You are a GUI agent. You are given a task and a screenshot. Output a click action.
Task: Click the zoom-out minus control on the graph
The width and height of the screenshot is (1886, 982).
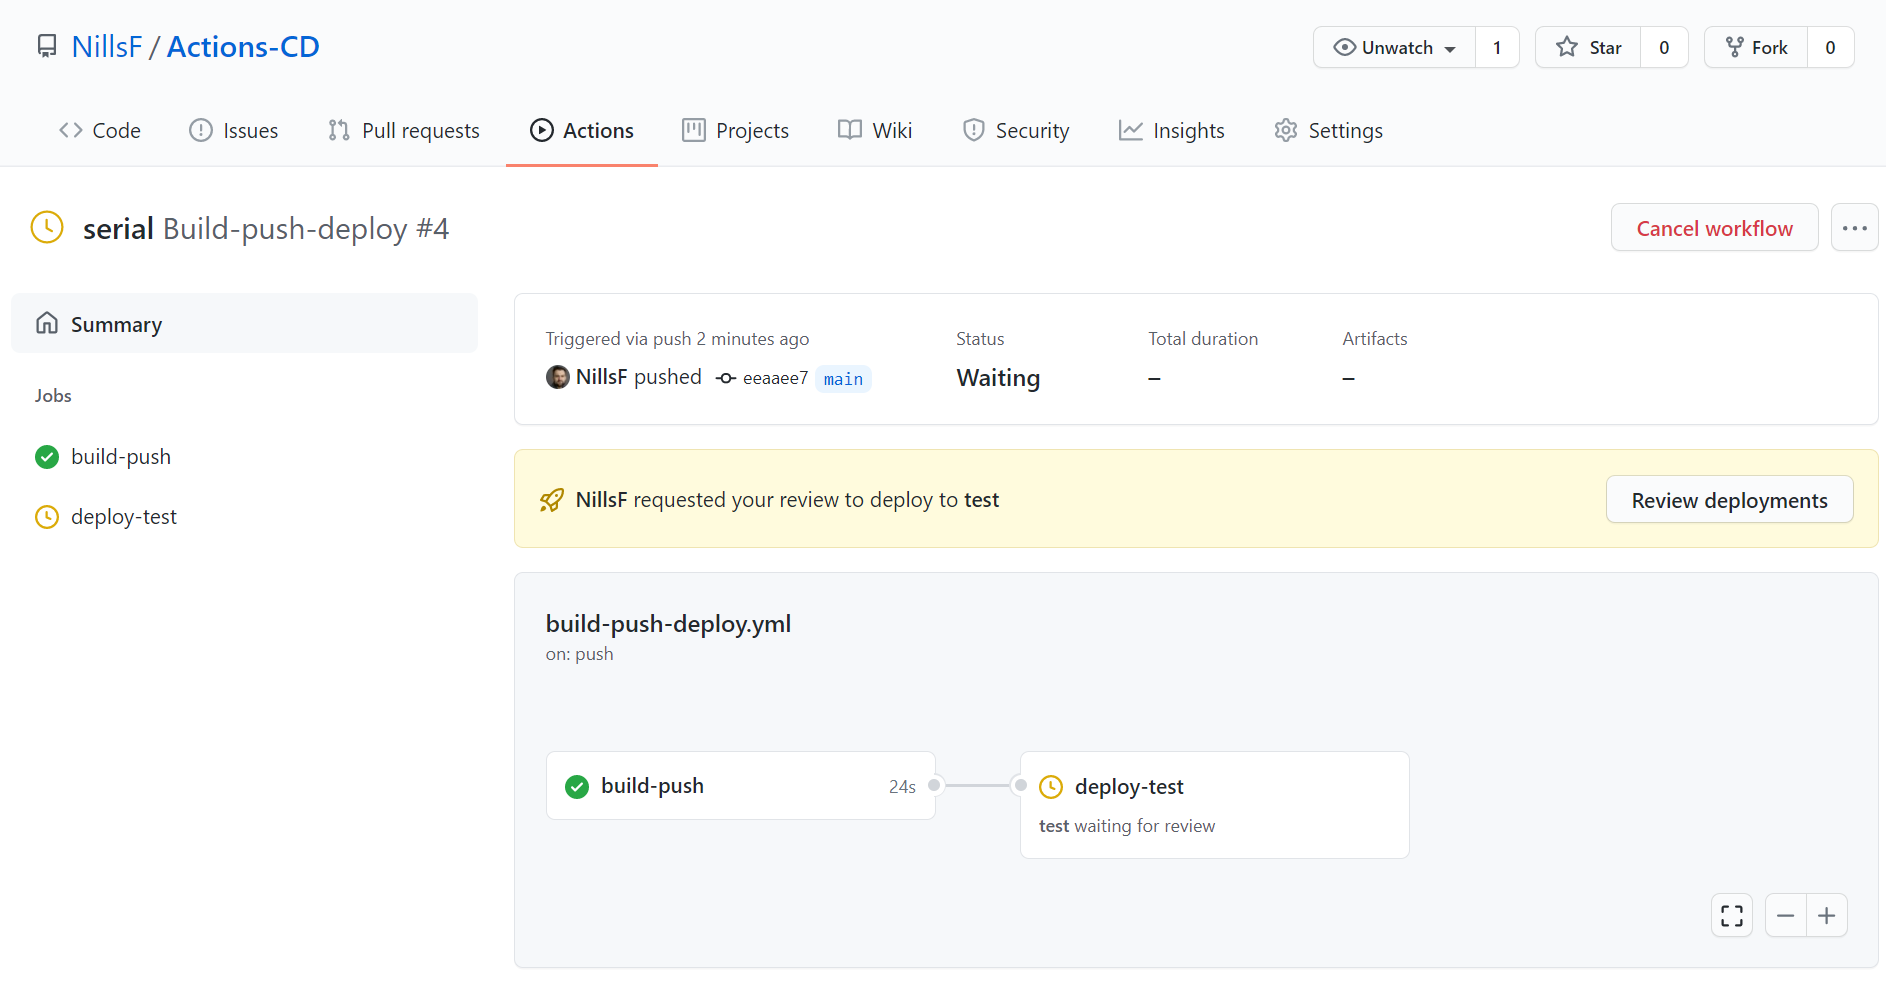pos(1786,915)
